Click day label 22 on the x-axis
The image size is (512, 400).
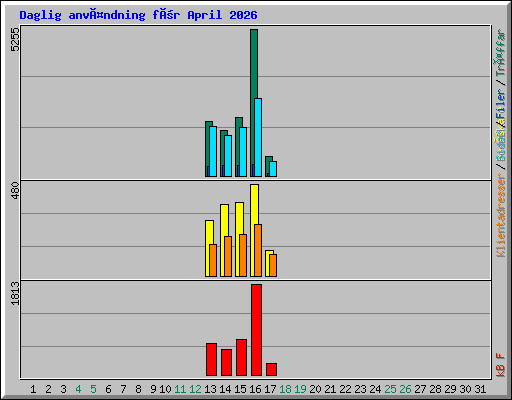click(345, 389)
